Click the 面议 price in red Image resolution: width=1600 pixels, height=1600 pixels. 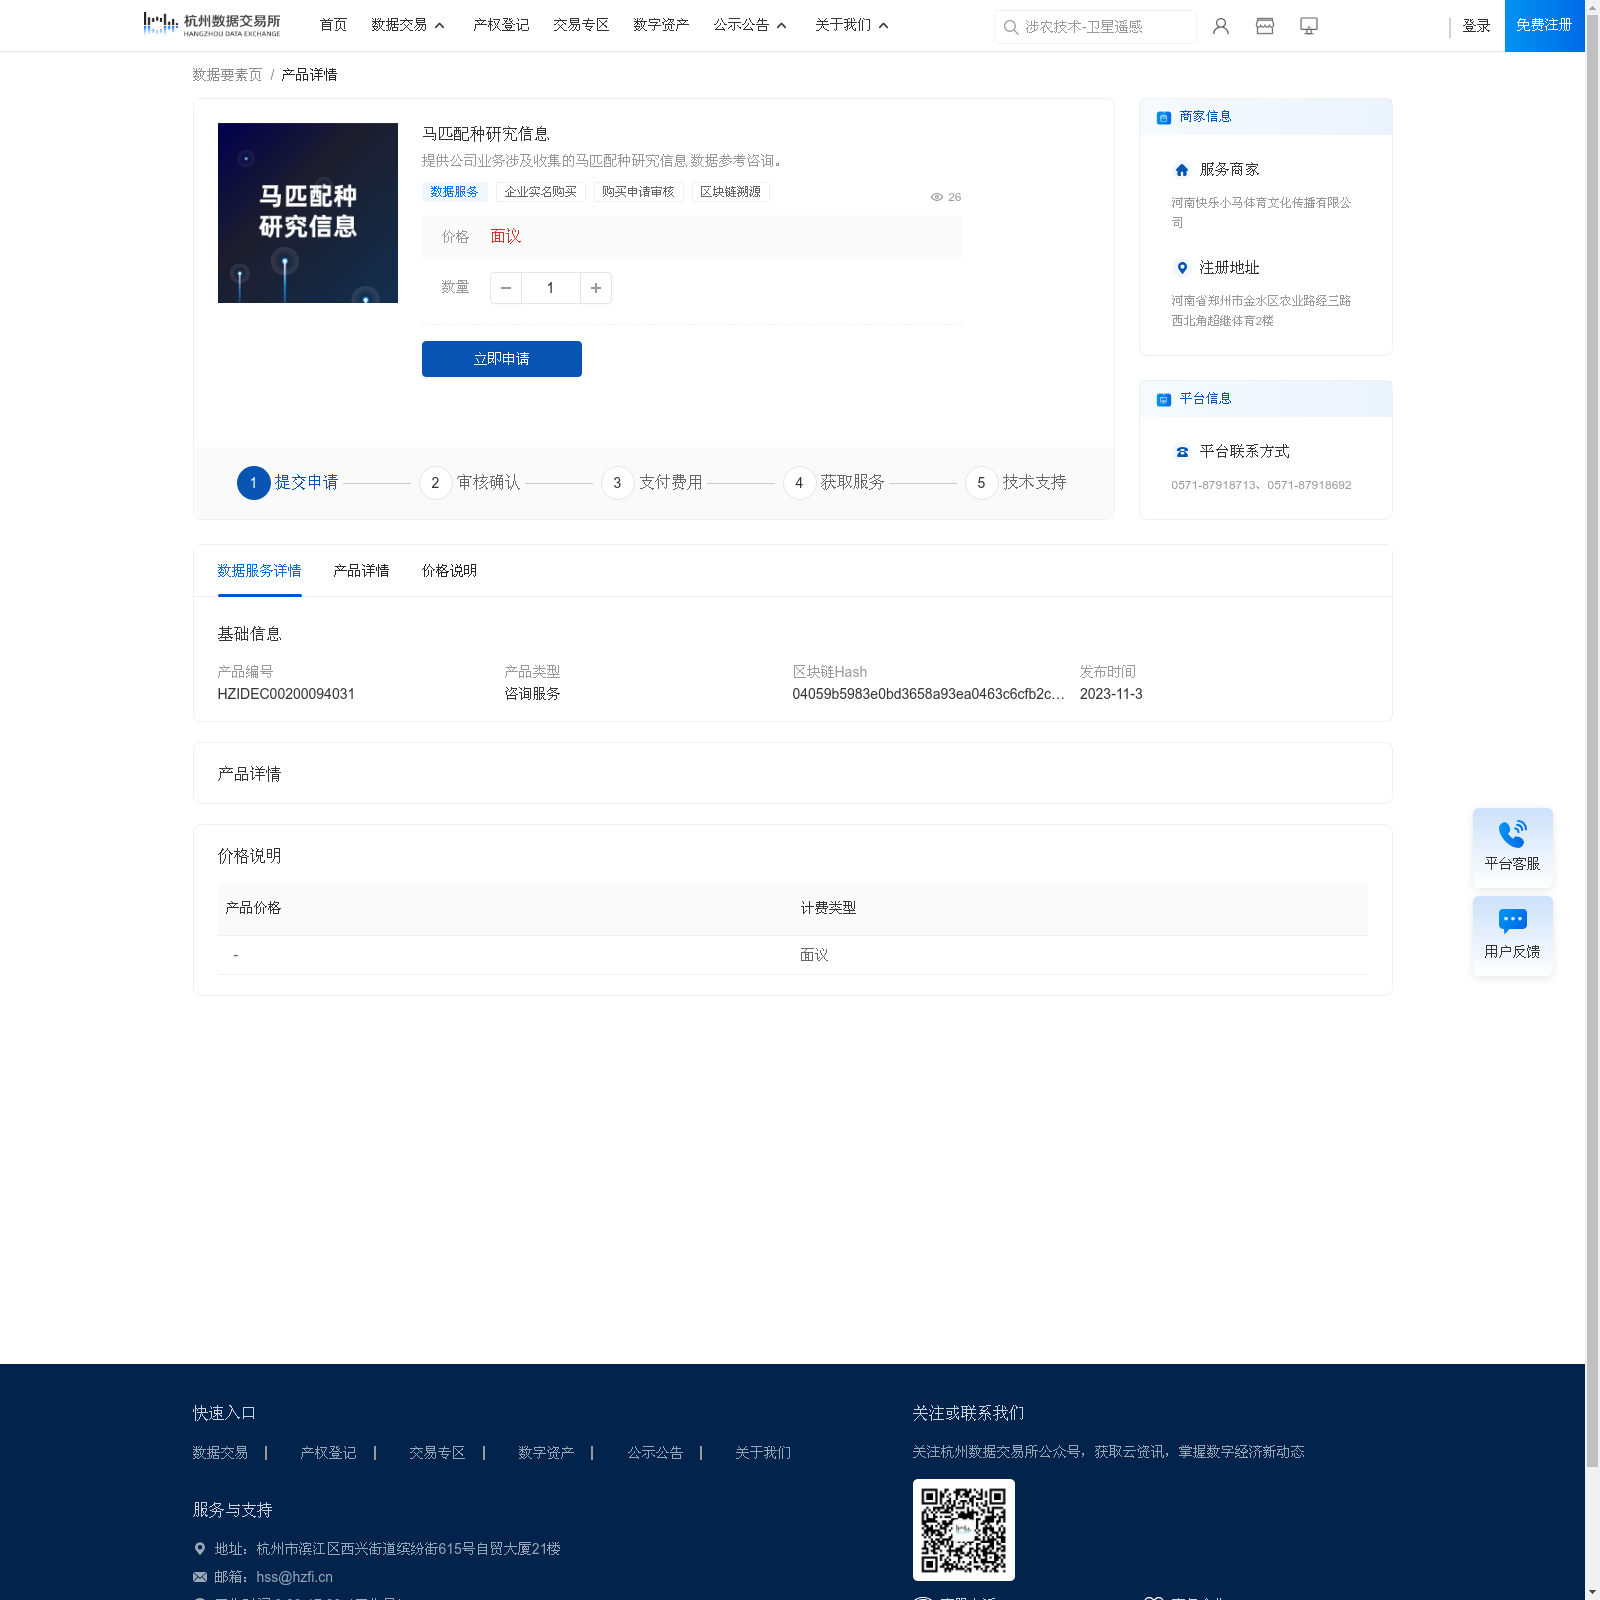[506, 237]
